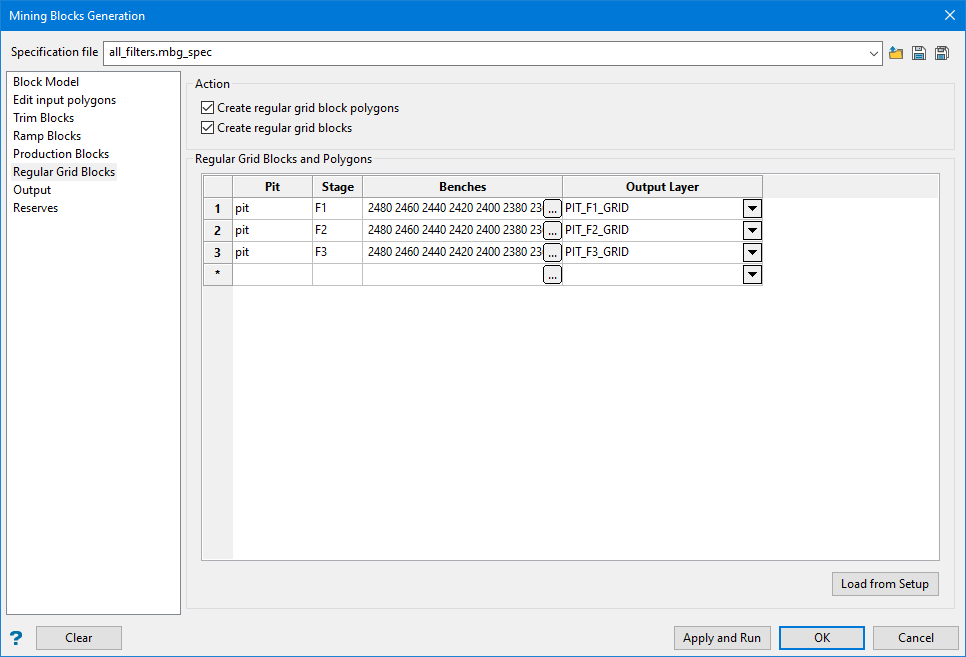
Task: Click the open specification file folder icon
Action: coord(896,53)
